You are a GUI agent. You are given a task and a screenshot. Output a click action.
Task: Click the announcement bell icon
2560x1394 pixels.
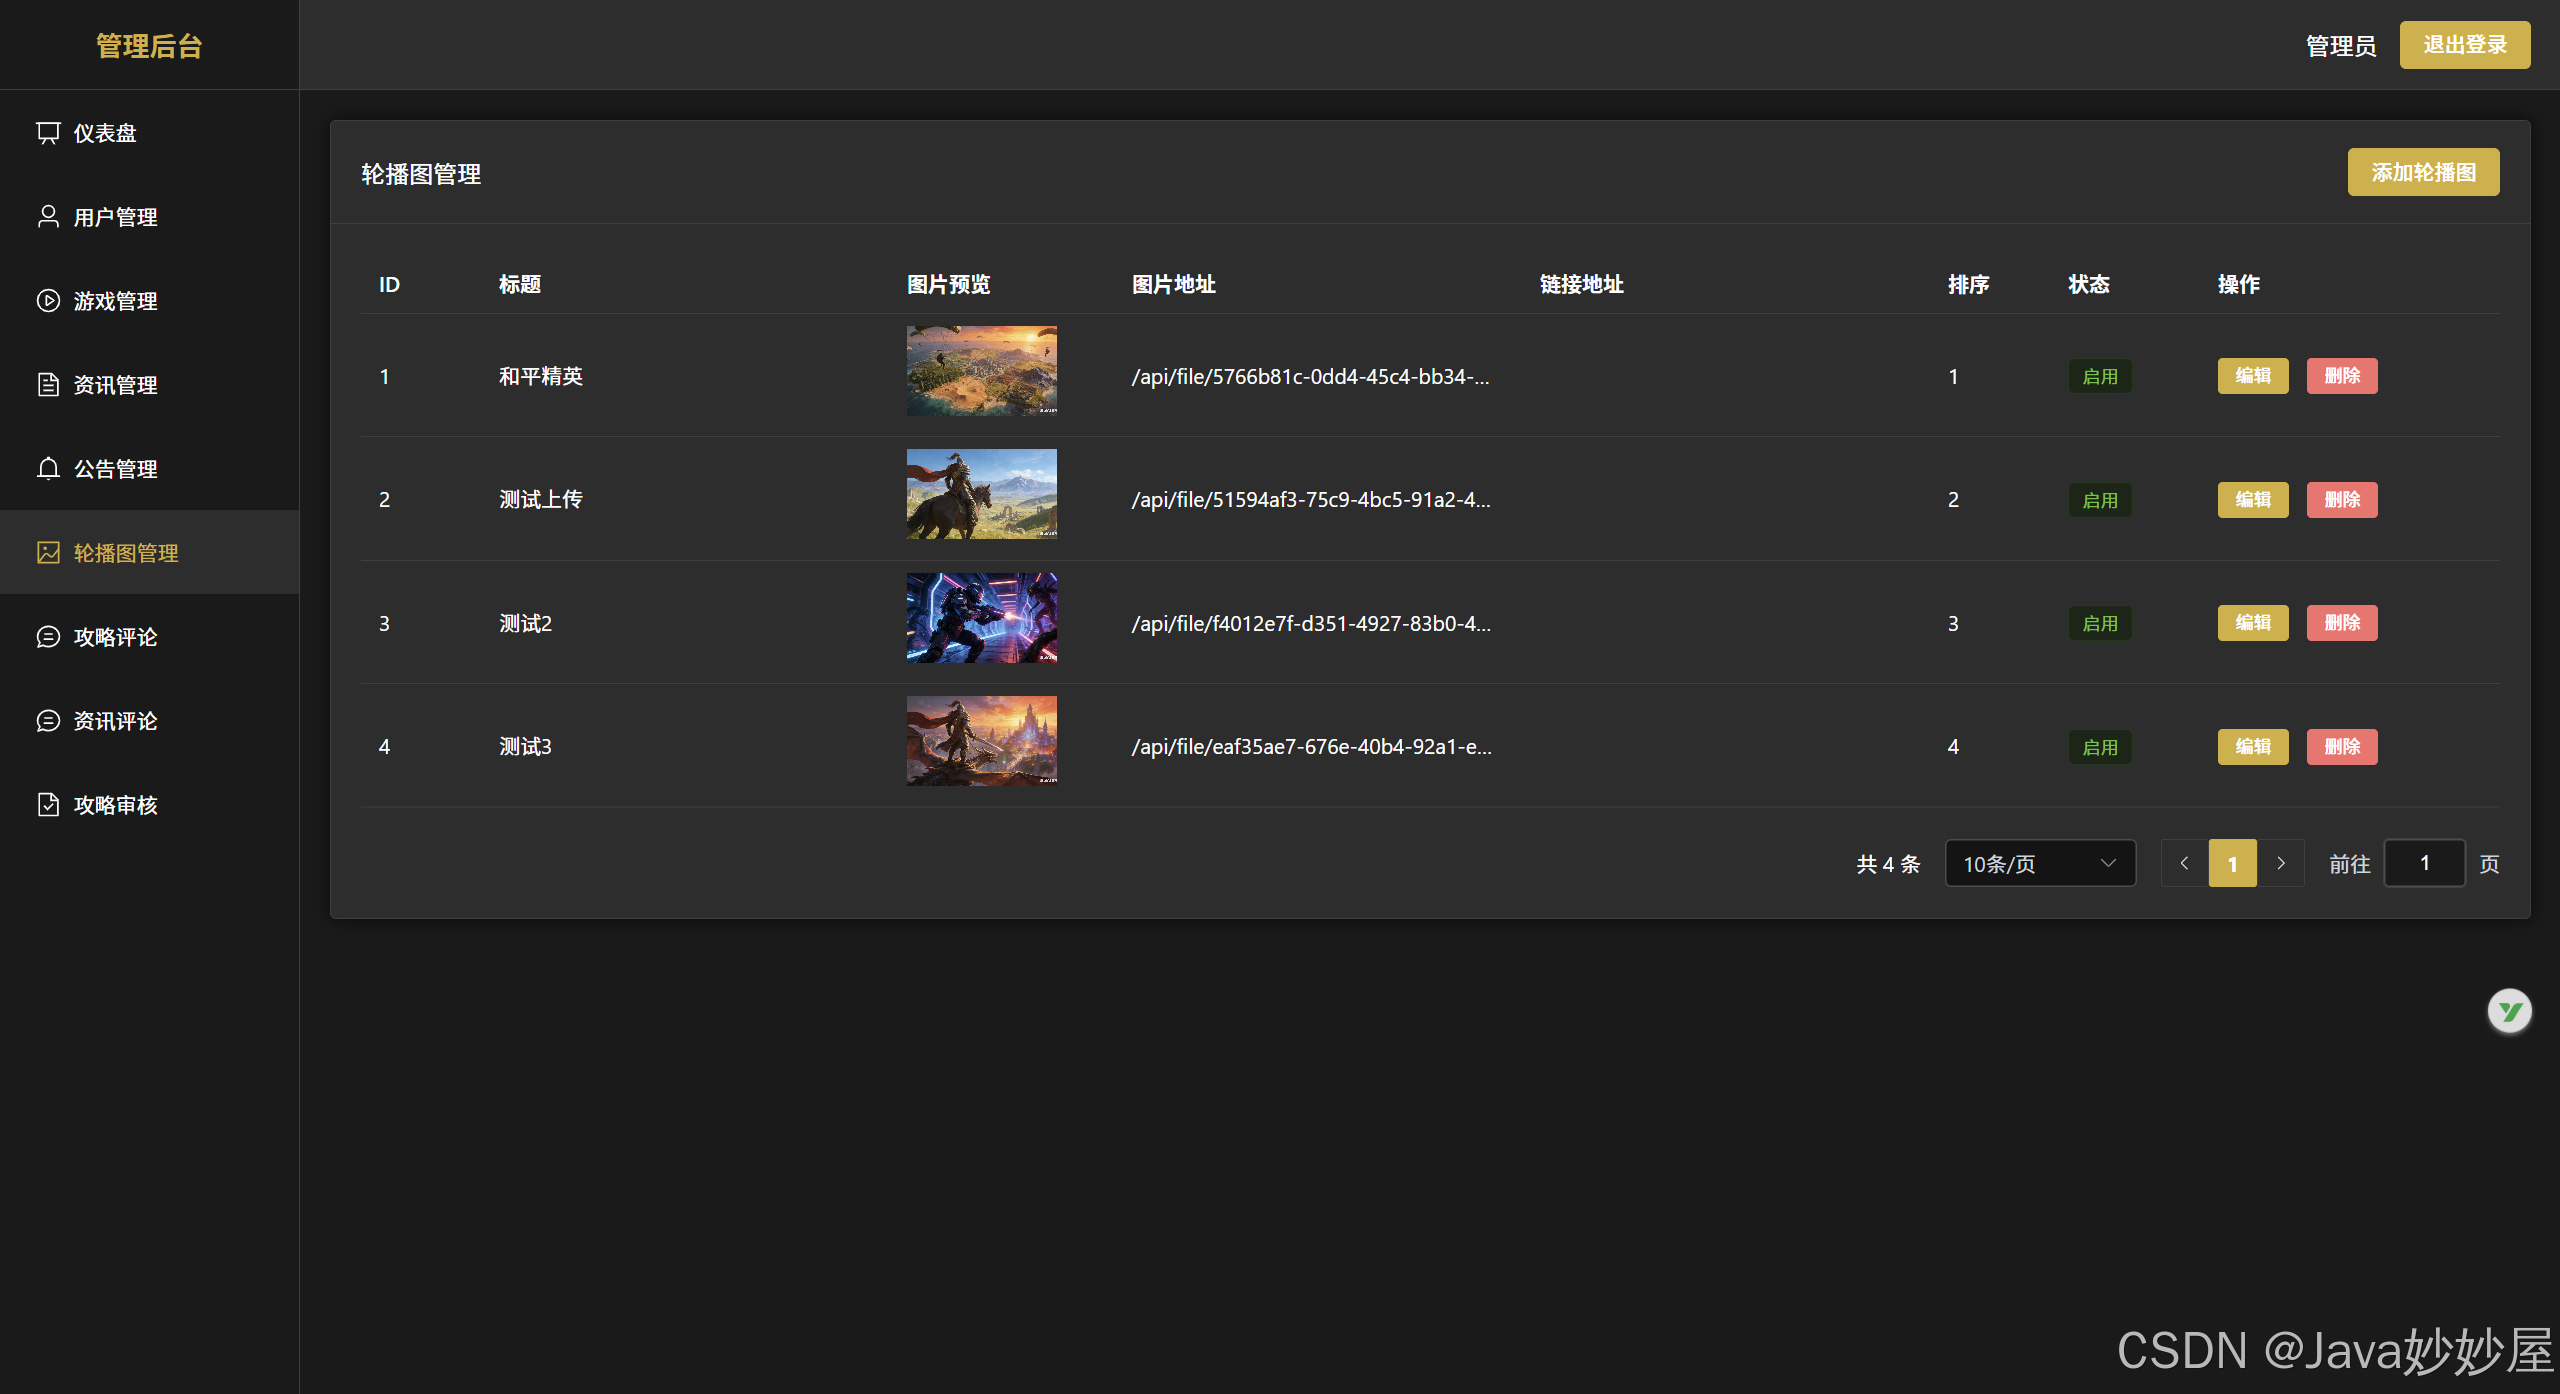pyautogui.click(x=48, y=469)
